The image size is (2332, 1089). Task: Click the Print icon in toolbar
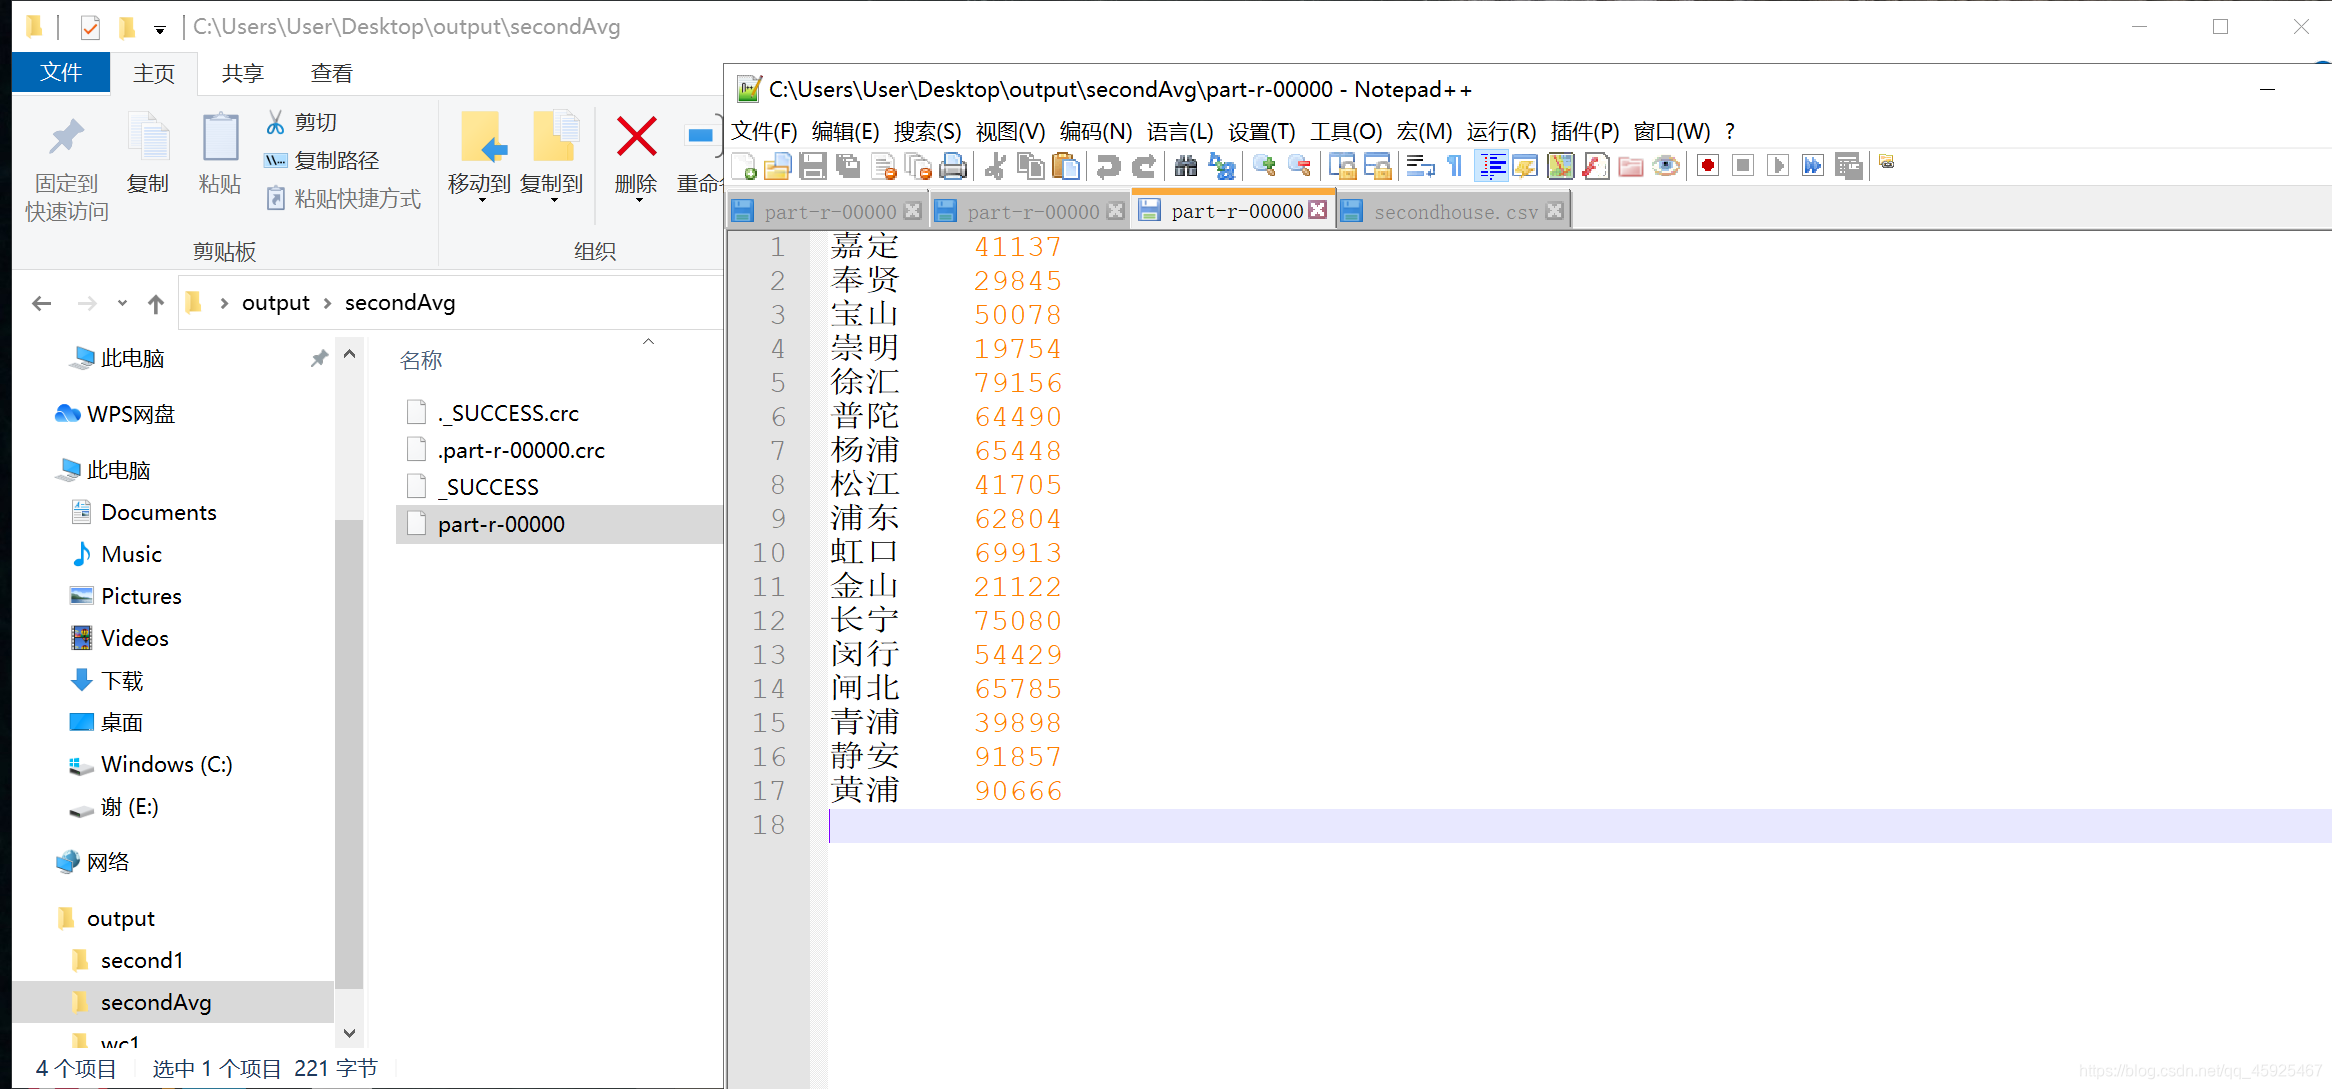(x=953, y=166)
